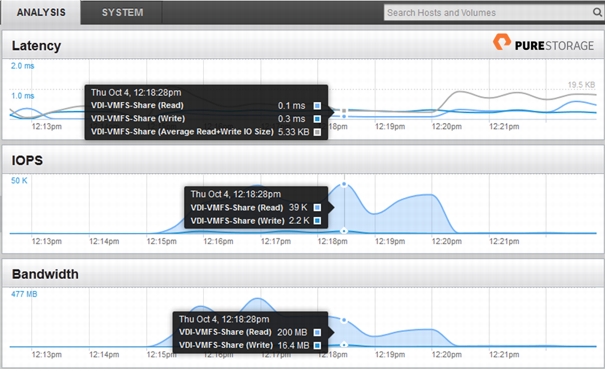Click the 19.5 KB axis label

click(581, 85)
